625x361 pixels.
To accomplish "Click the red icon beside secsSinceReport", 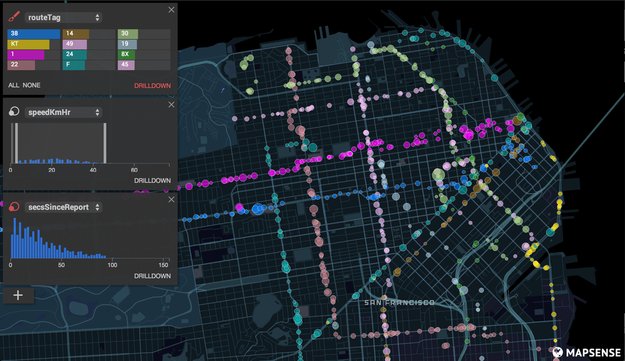I will [x=14, y=207].
